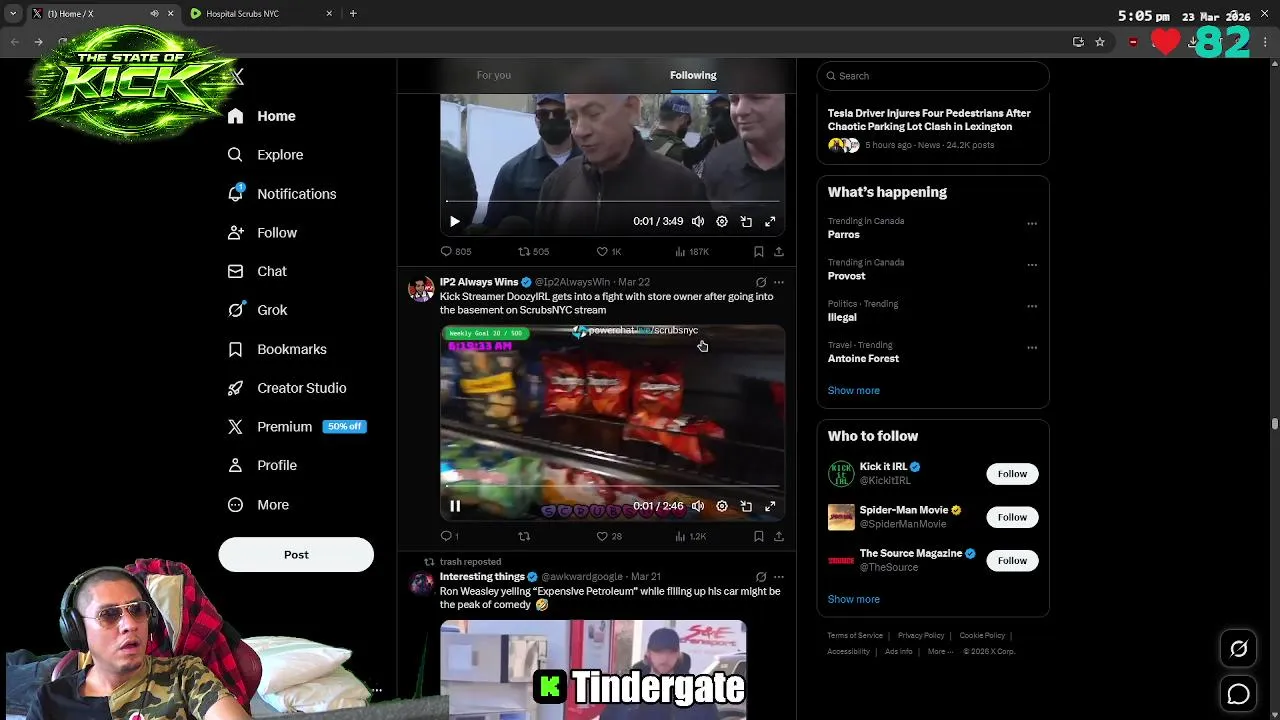Bookmark the top video post
Screen dimensions: 1280x720
click(759, 252)
